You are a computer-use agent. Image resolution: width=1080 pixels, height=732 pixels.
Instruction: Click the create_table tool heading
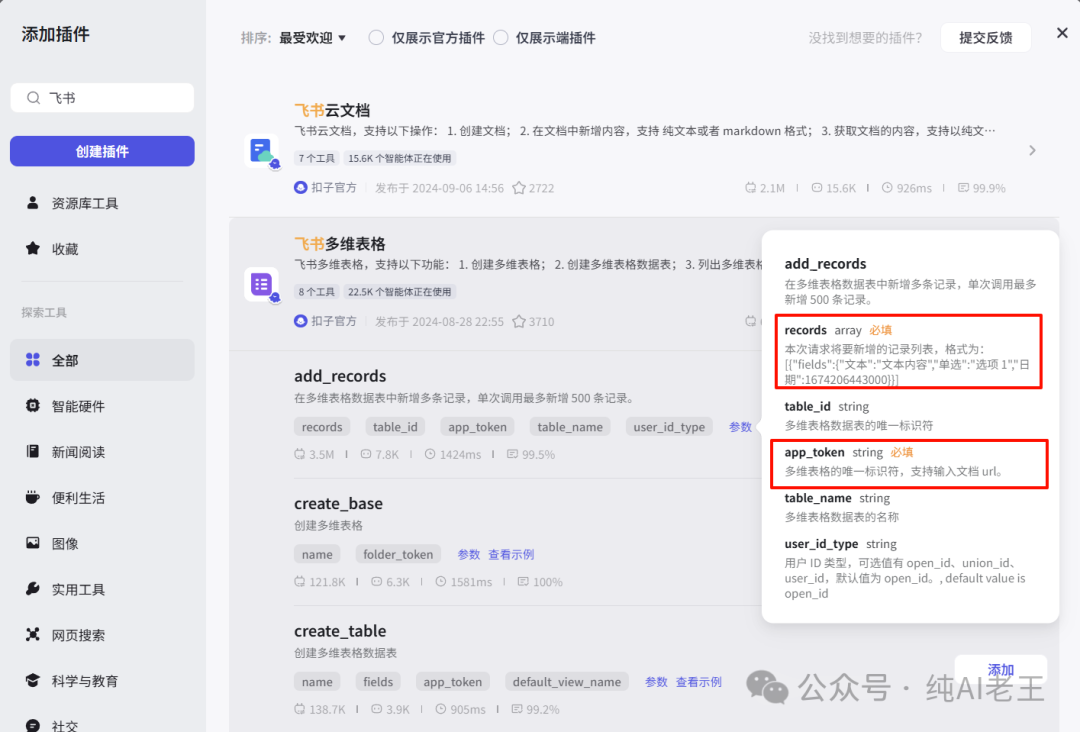340,631
